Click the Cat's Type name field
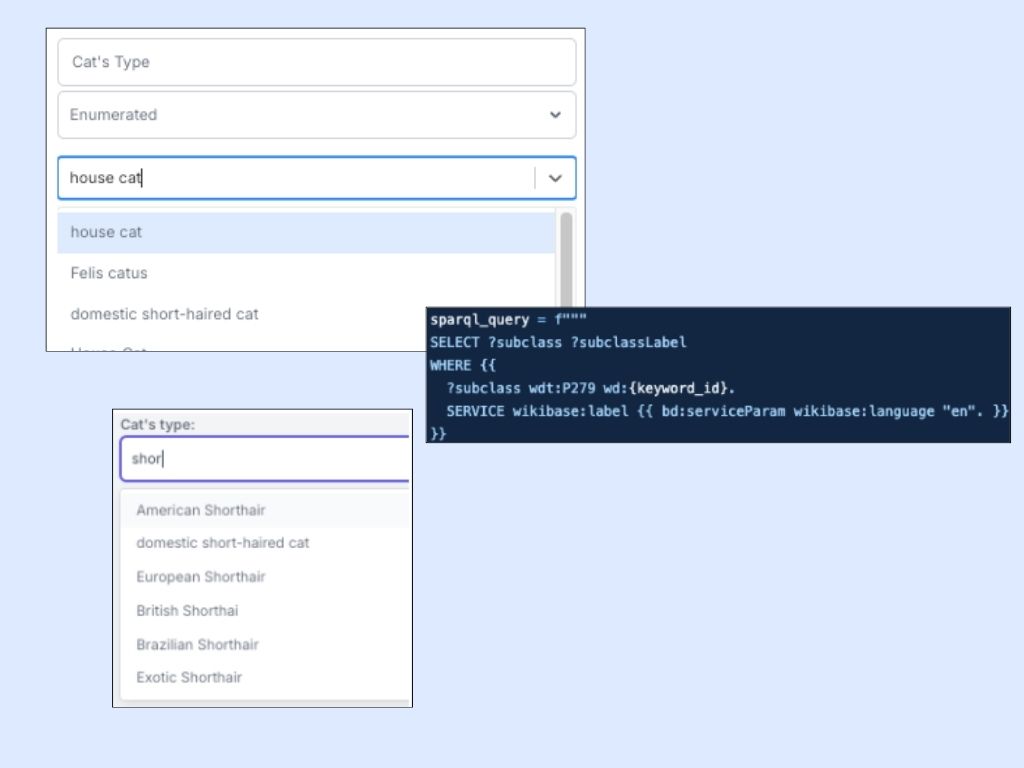 pos(316,62)
